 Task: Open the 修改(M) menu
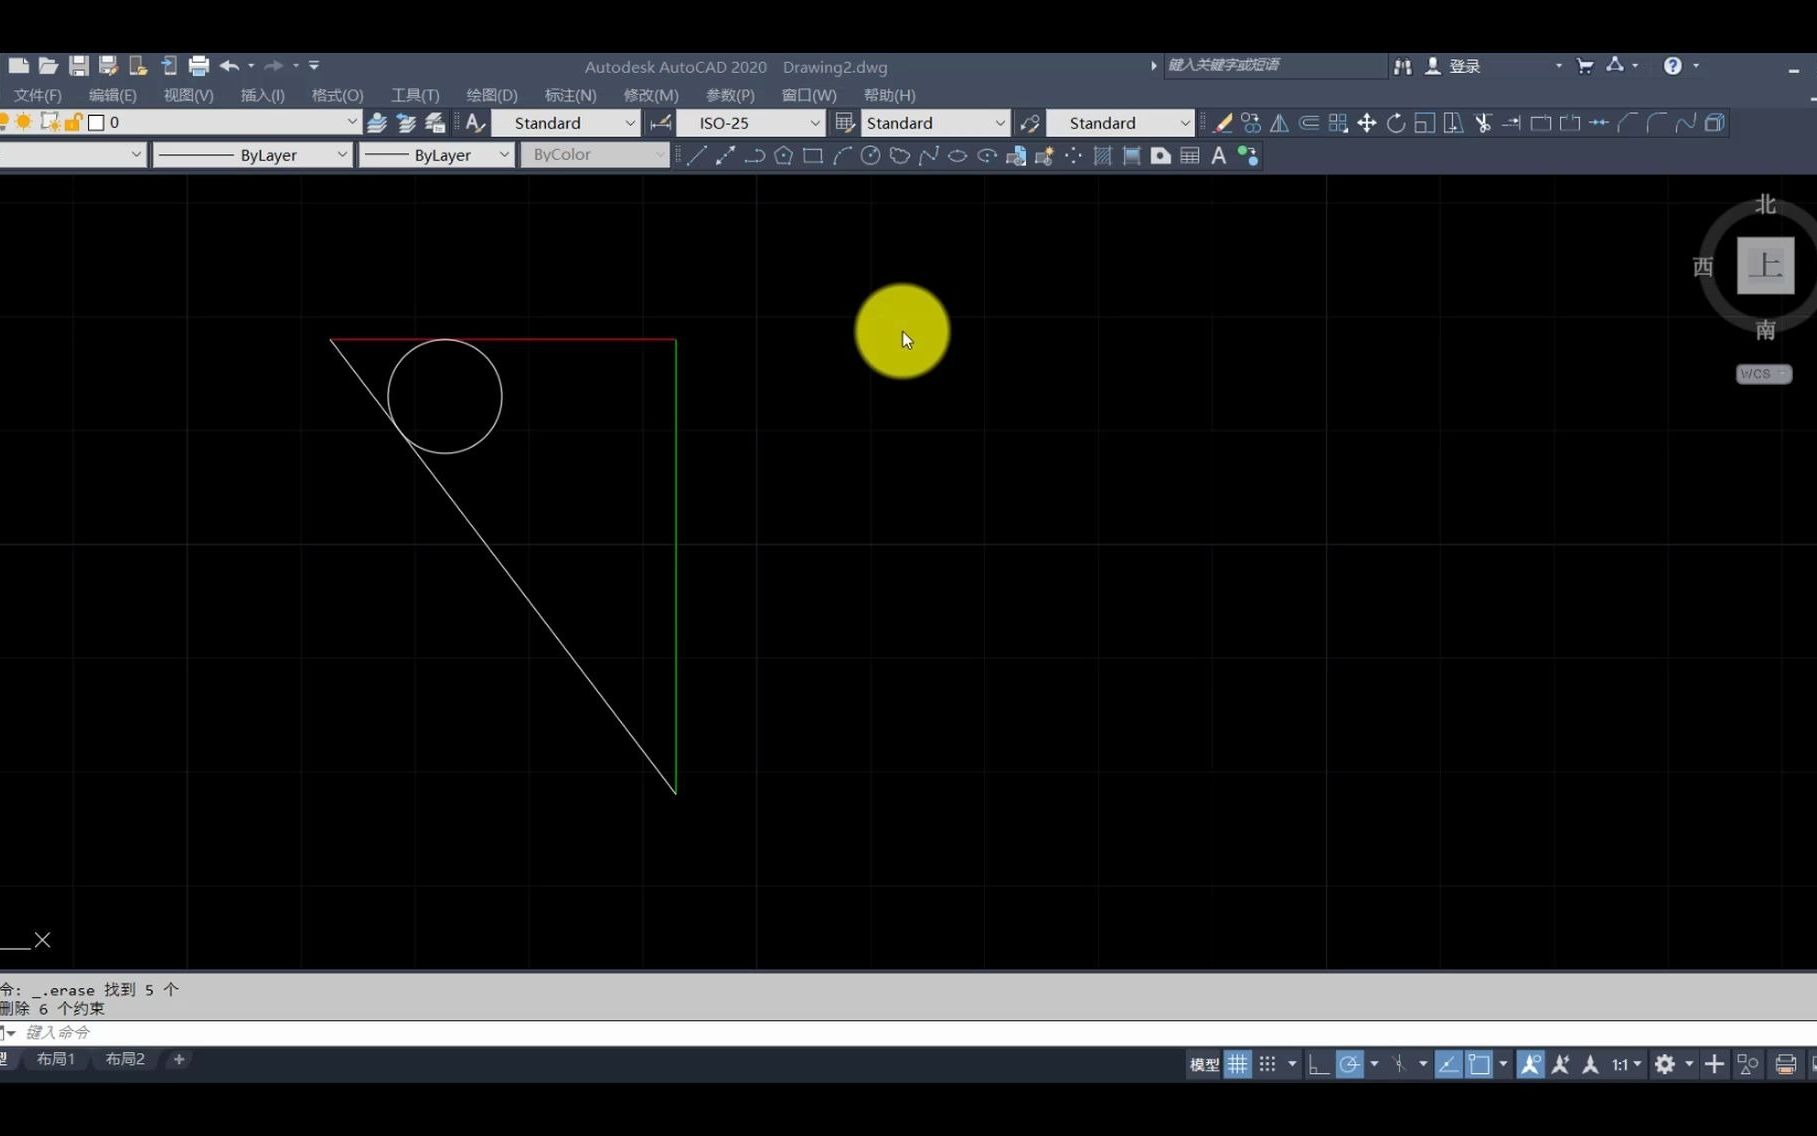[x=651, y=95]
